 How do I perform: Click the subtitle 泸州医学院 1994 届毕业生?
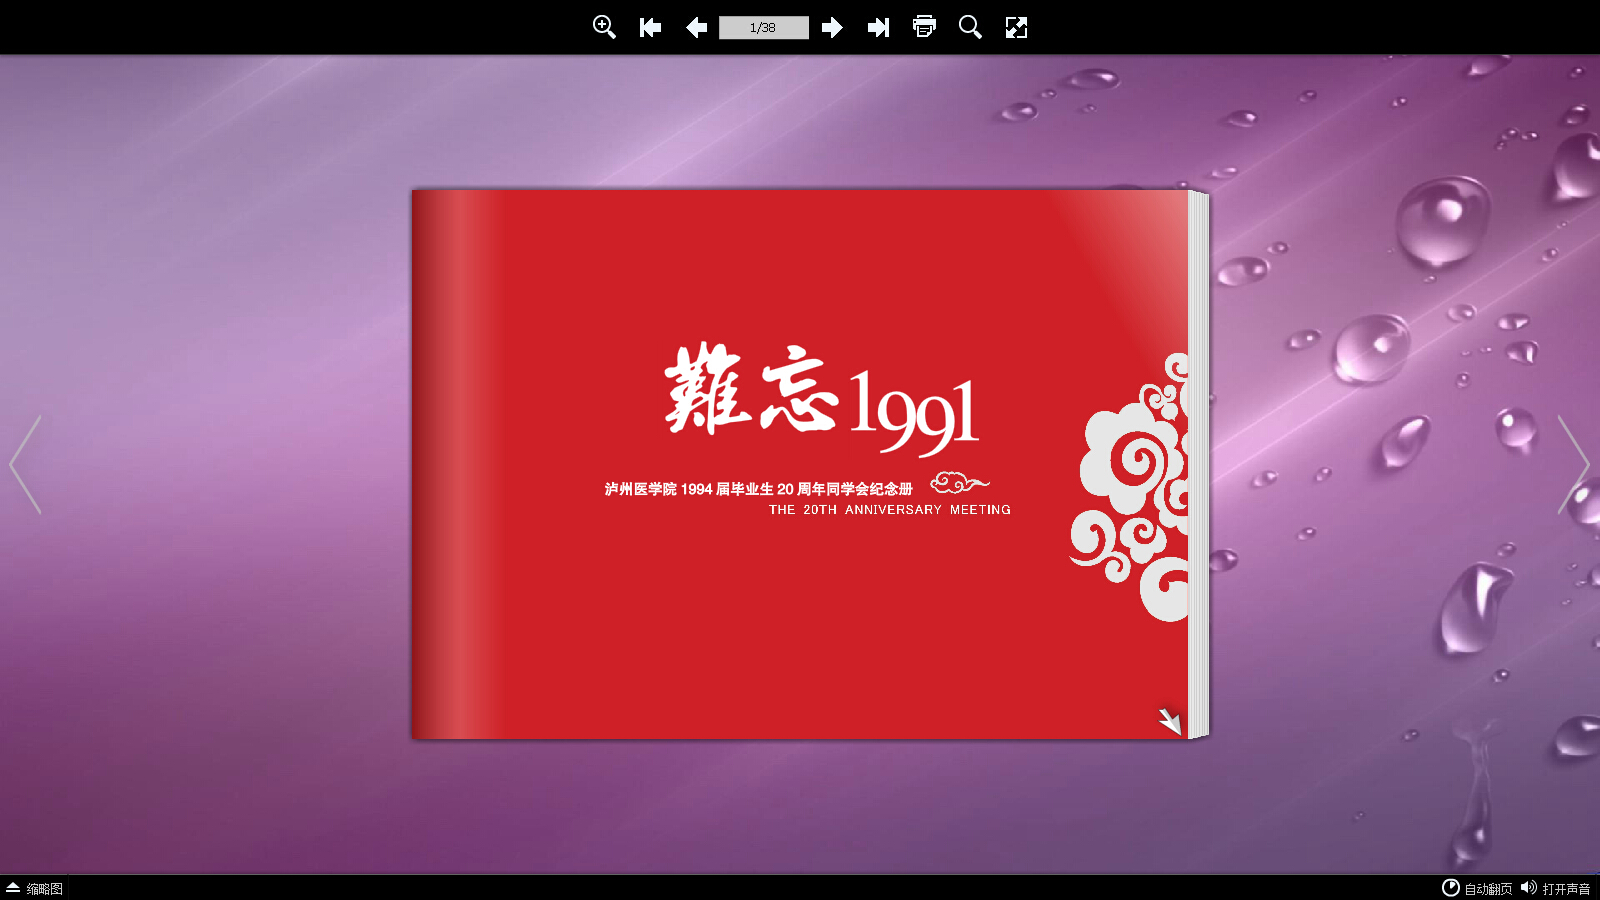point(689,489)
